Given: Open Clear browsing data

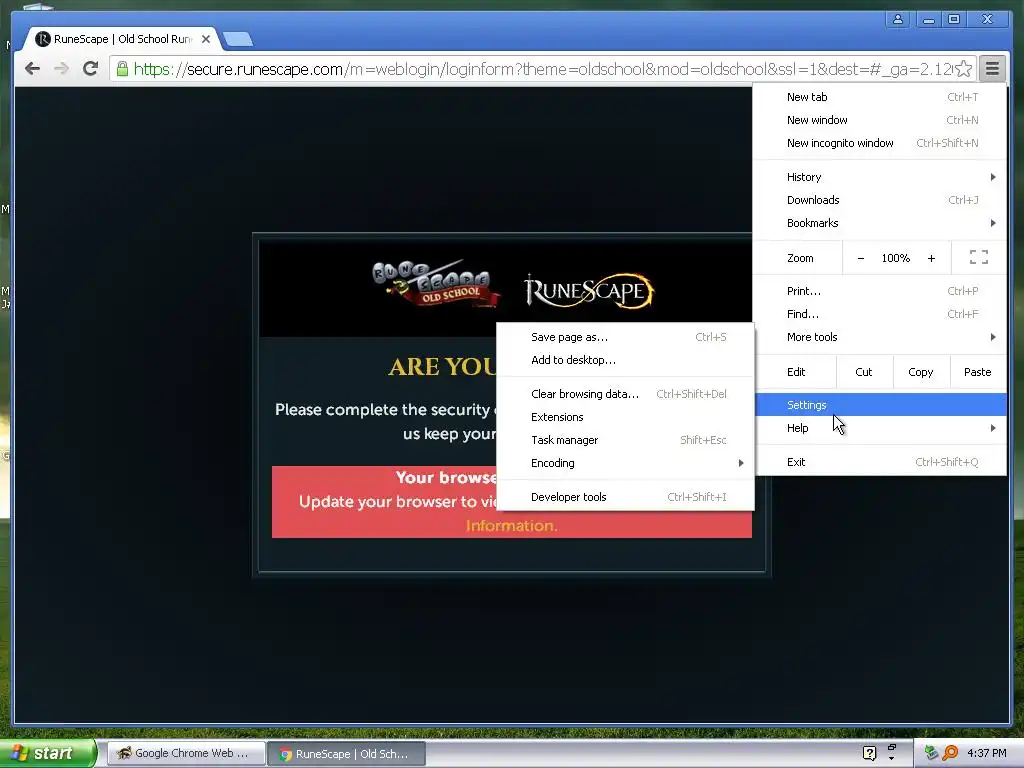Looking at the screenshot, I should [x=626, y=394].
